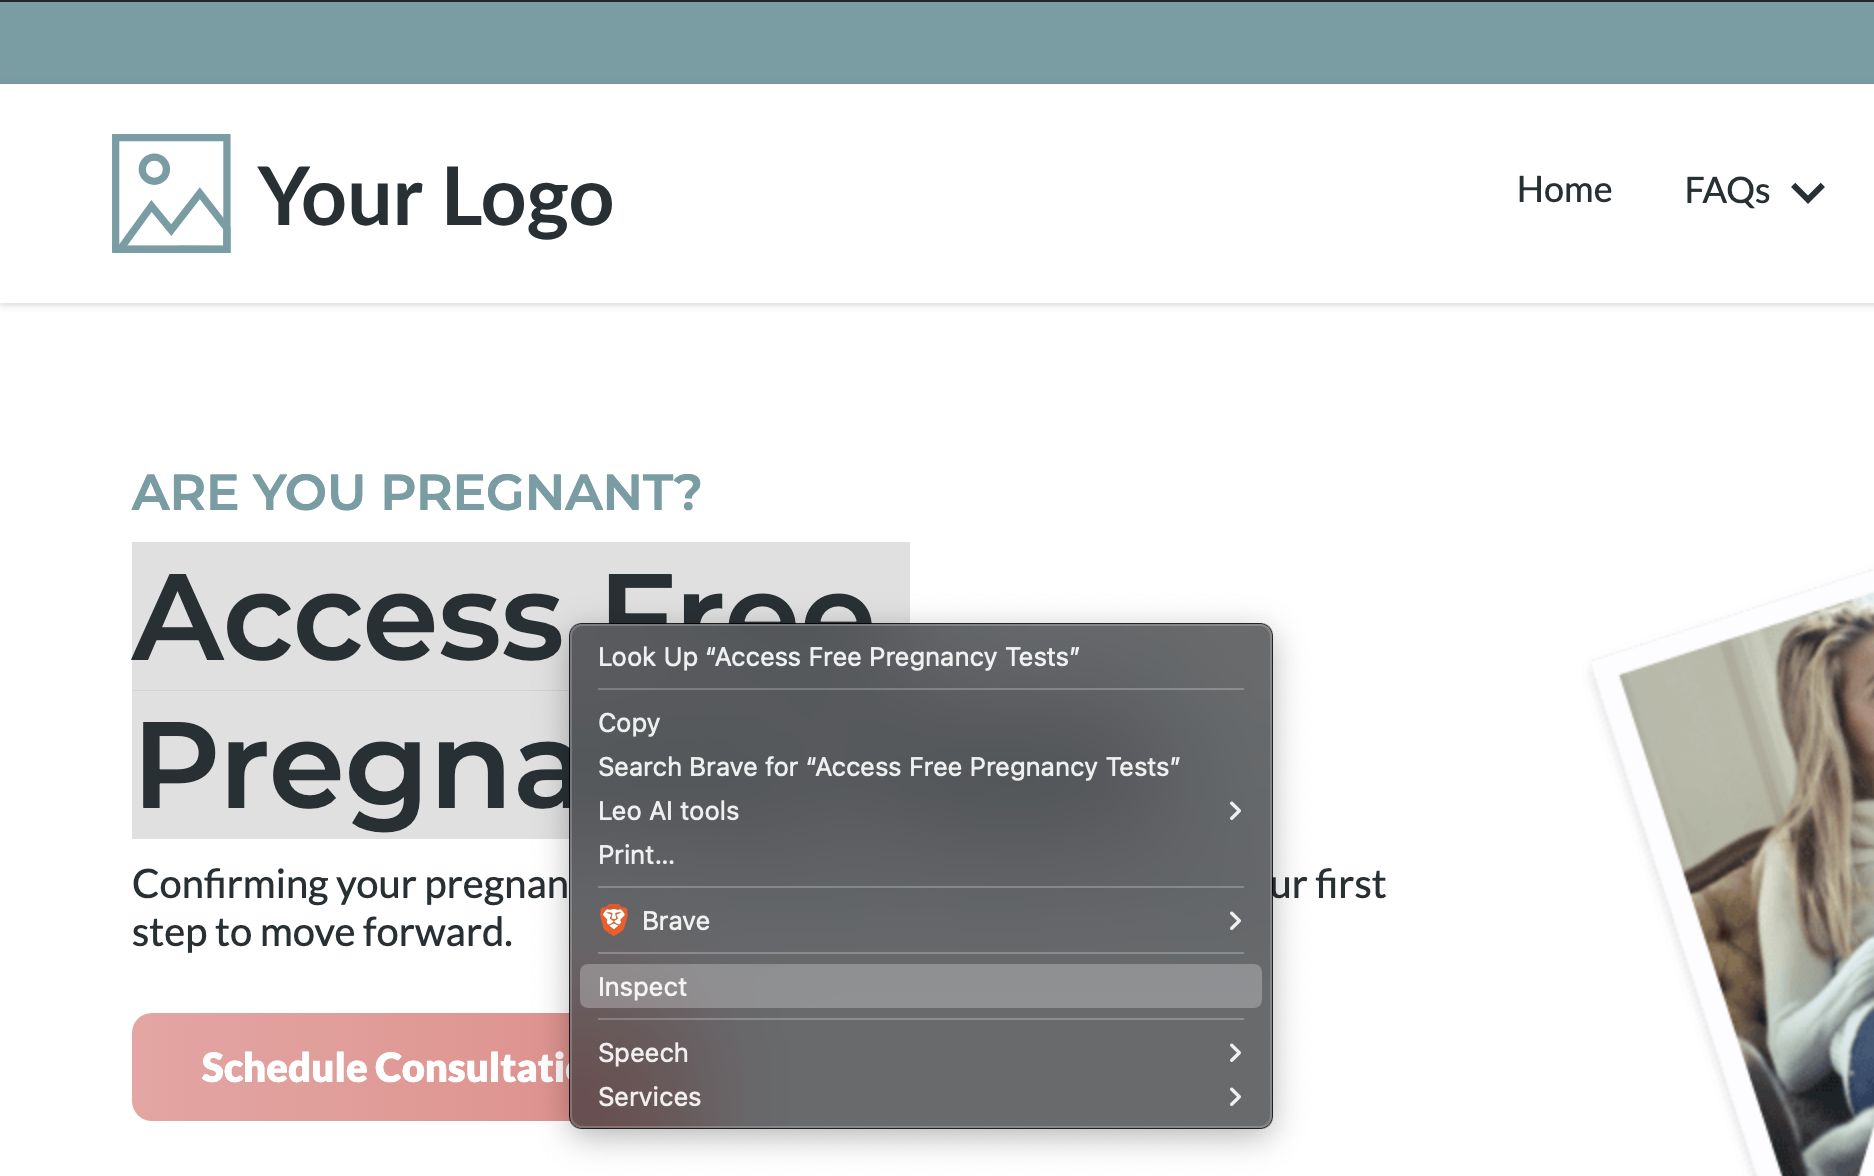The image size is (1874, 1176).
Task: Select Look Up "Access Free Pregnancy Tests"
Action: [921, 657]
